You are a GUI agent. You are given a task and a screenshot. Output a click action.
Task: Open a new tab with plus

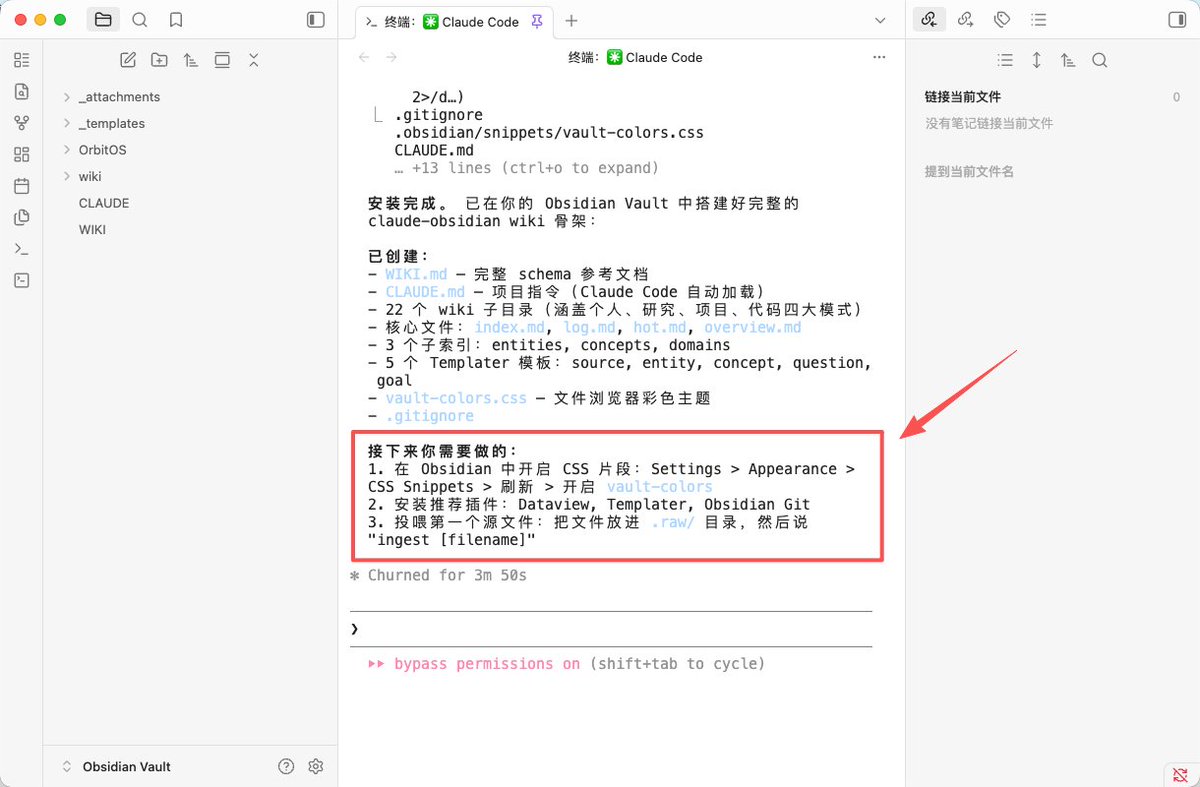point(571,21)
